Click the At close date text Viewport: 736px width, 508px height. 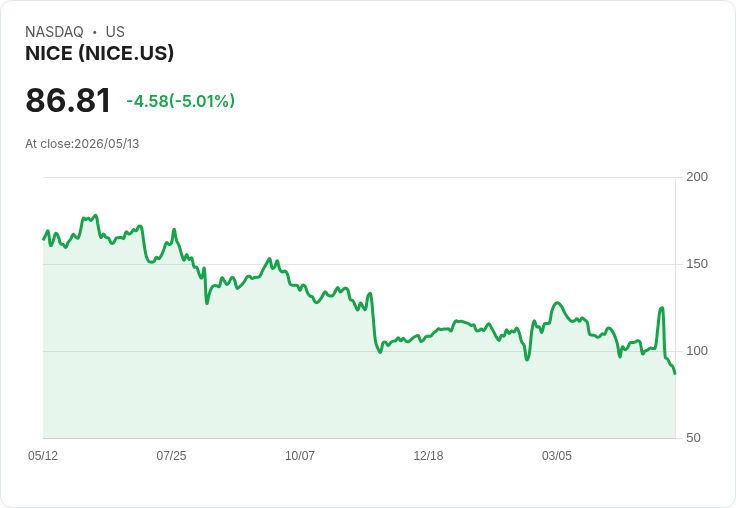pyautogui.click(x=82, y=144)
